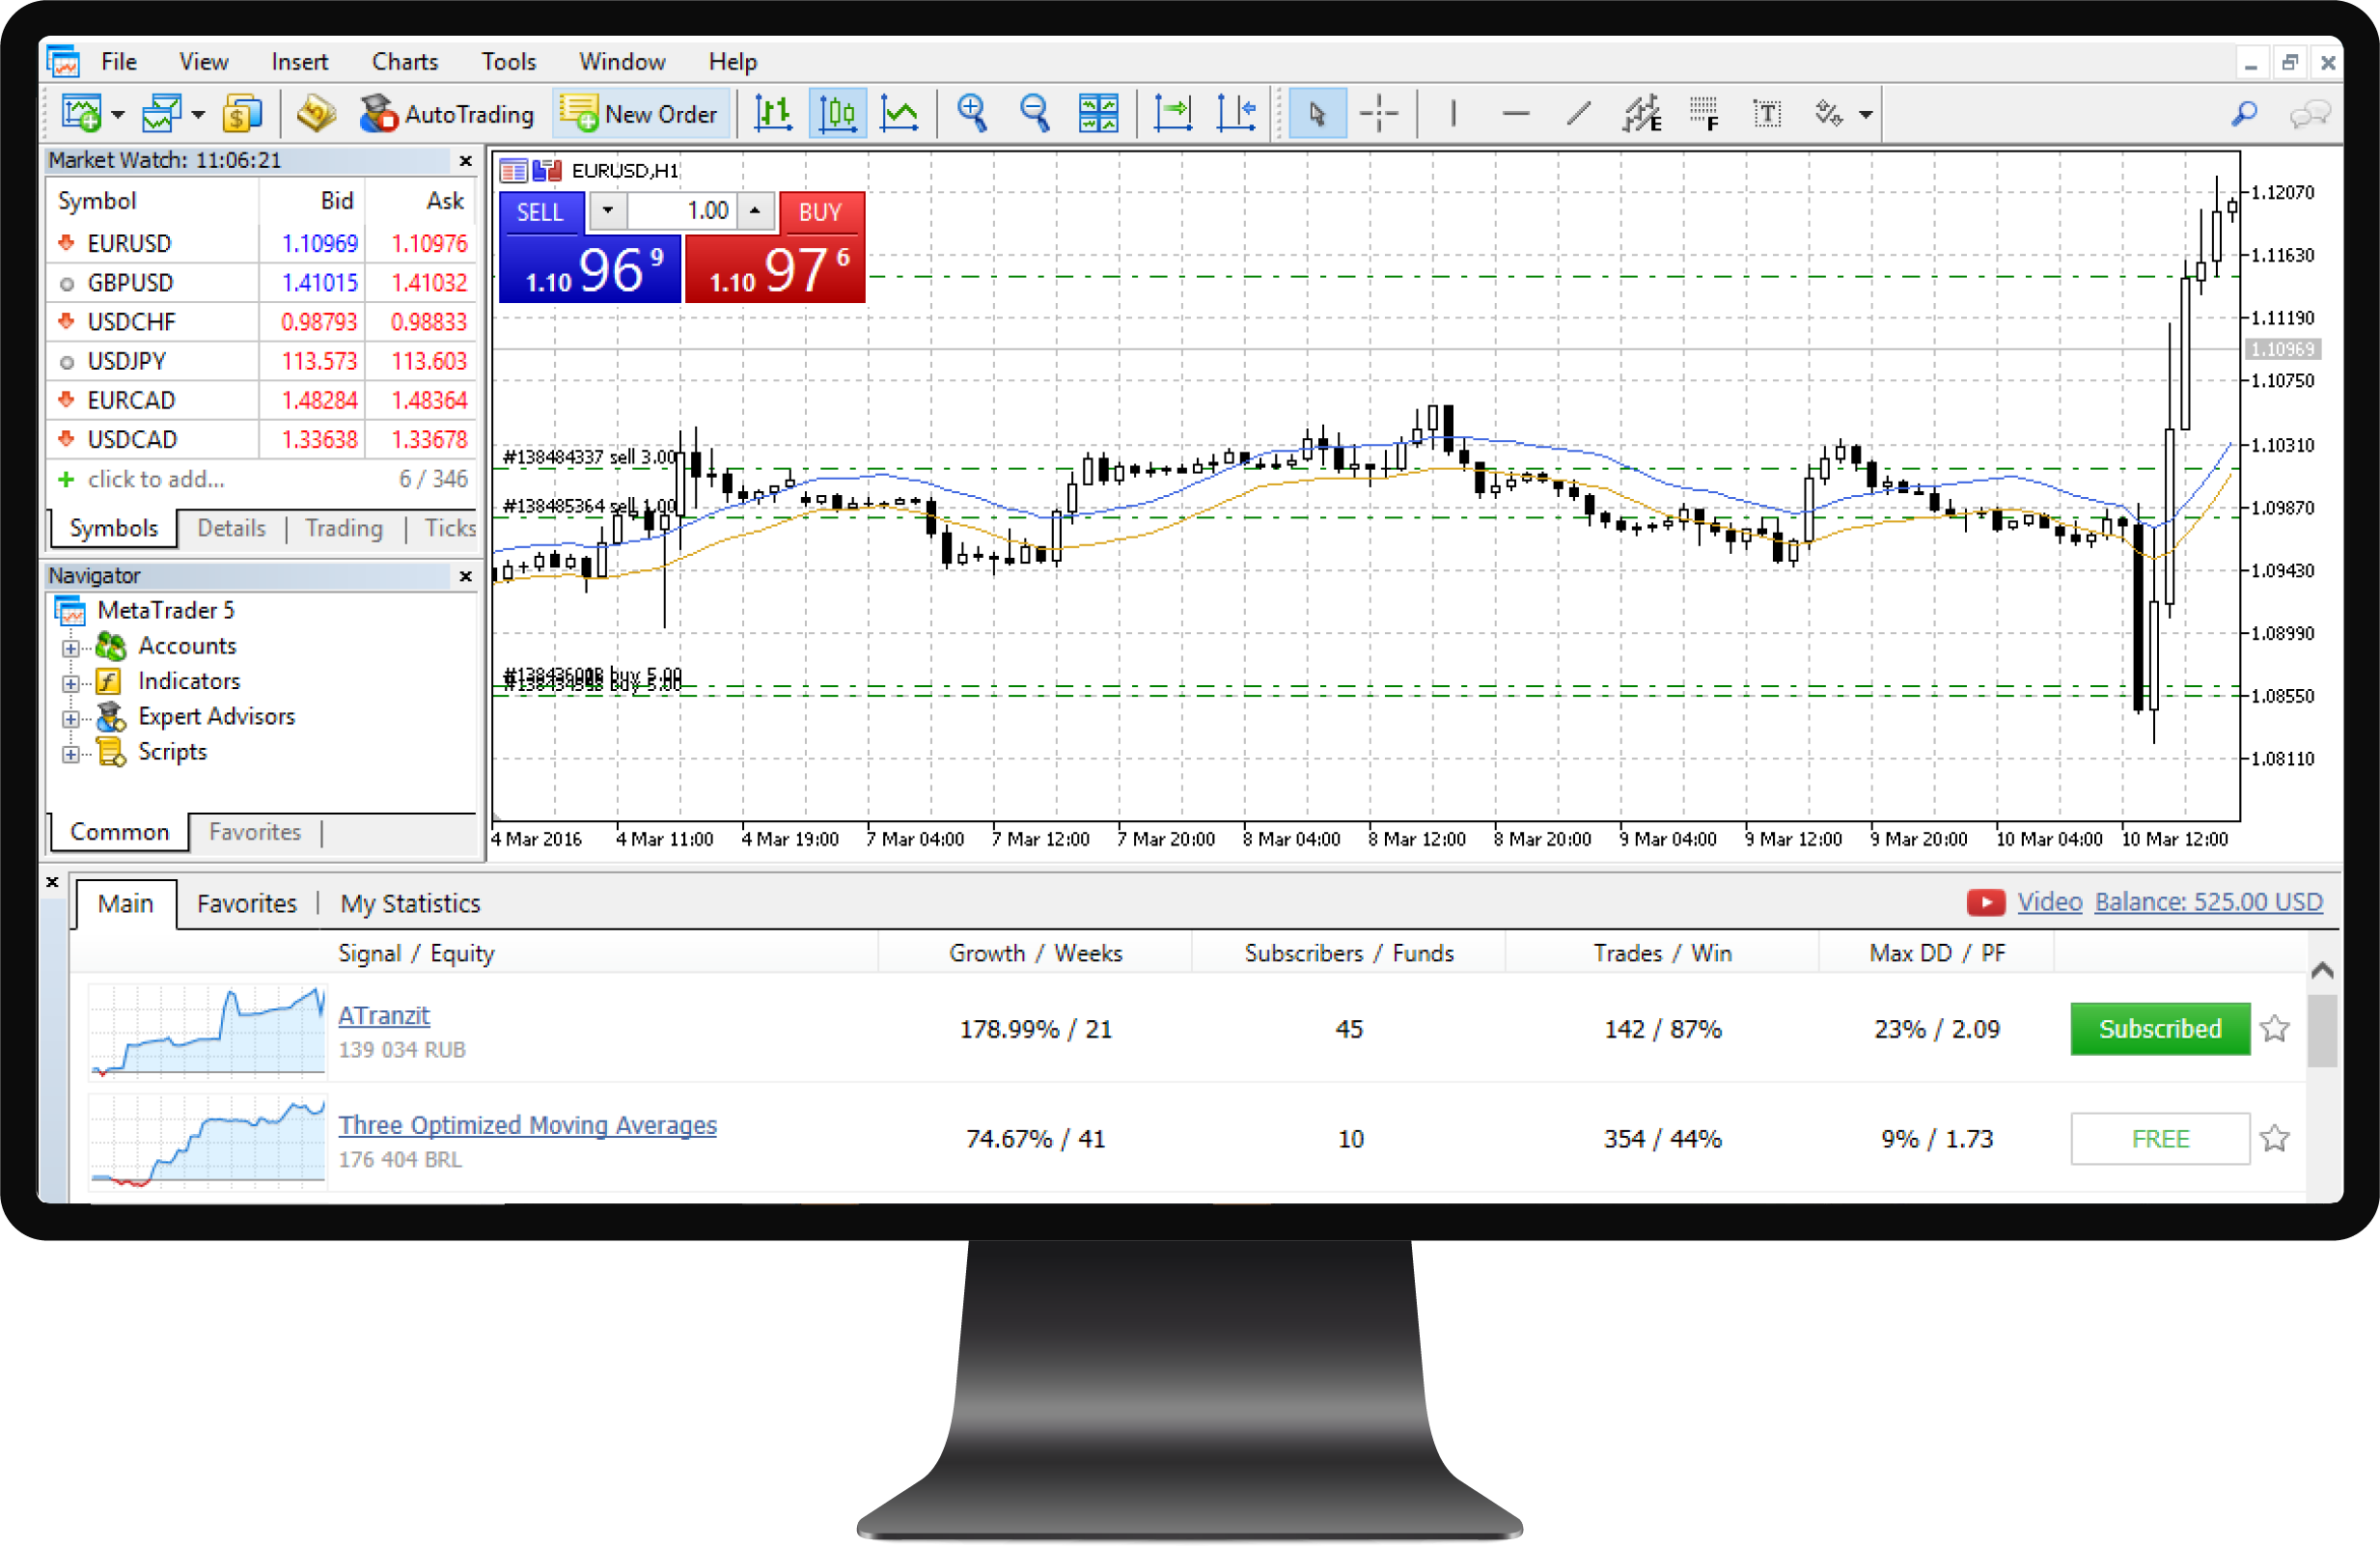Open the chat bubbles icon
Viewport: 2380px width, 1547px height.
click(2310, 114)
